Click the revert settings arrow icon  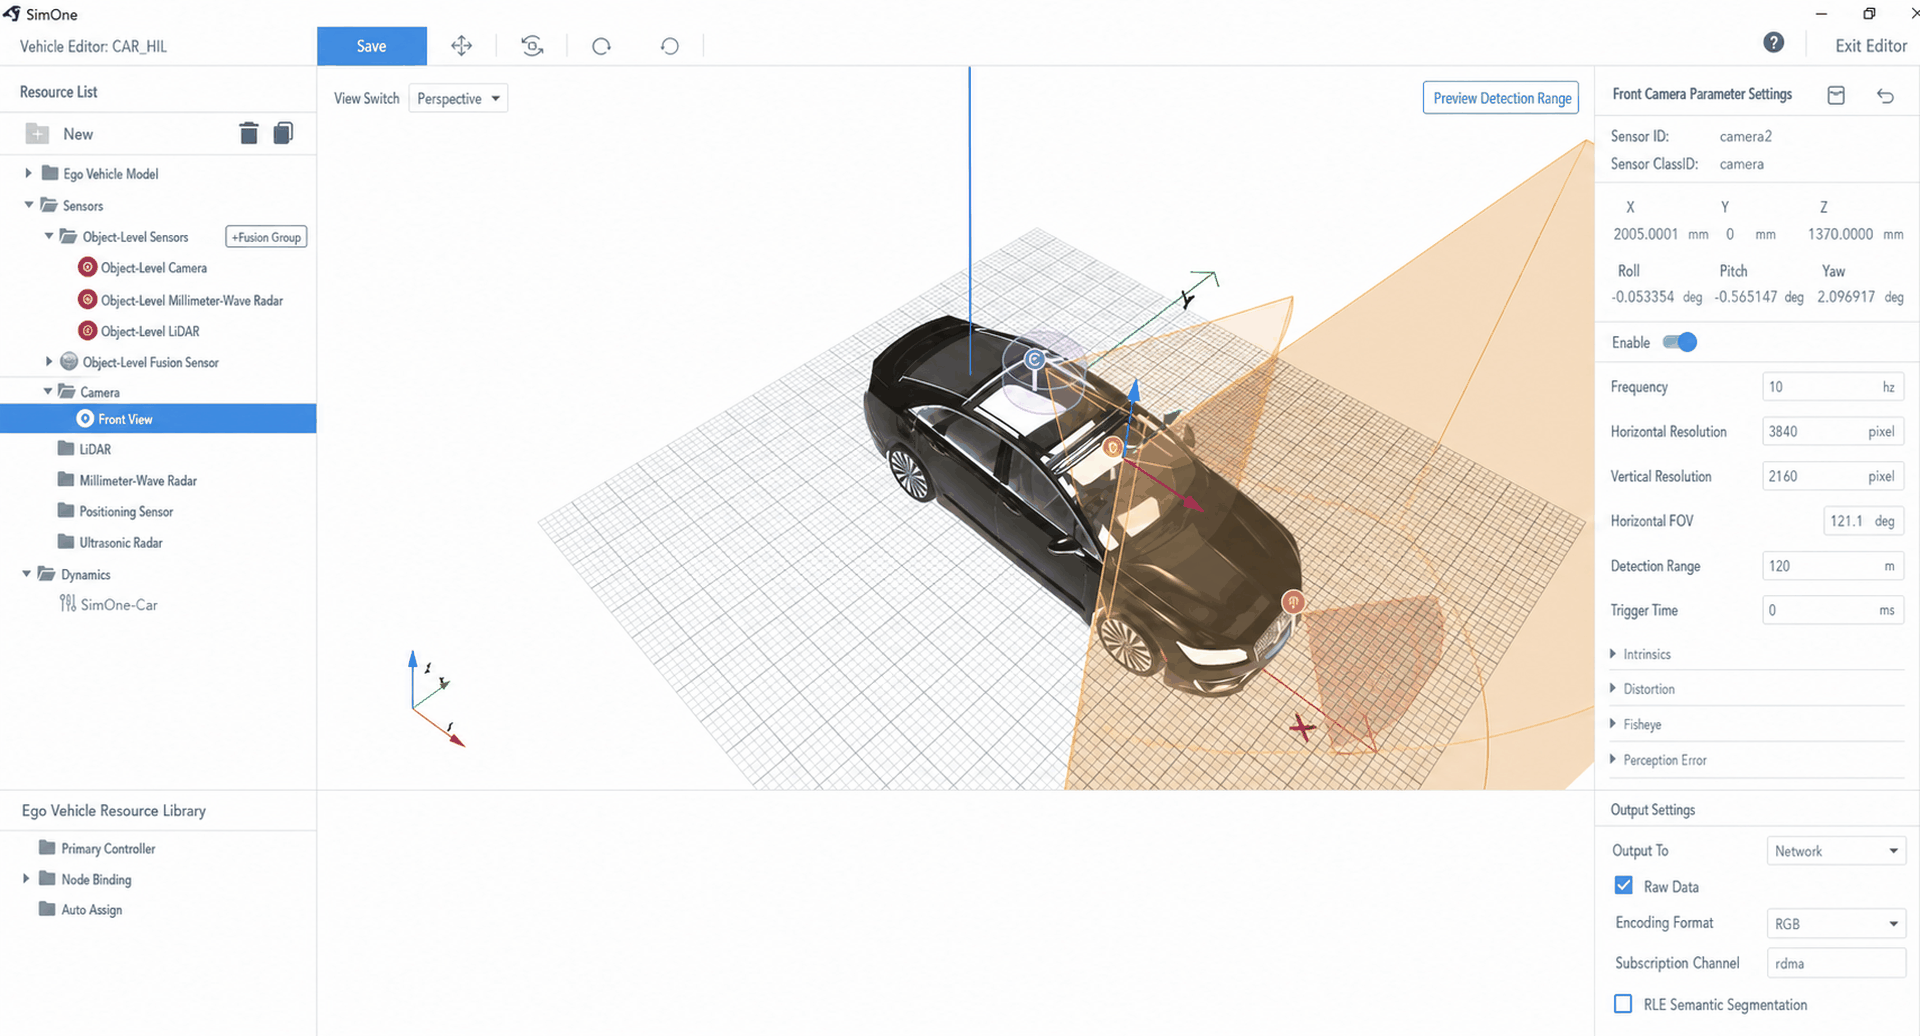(1885, 95)
